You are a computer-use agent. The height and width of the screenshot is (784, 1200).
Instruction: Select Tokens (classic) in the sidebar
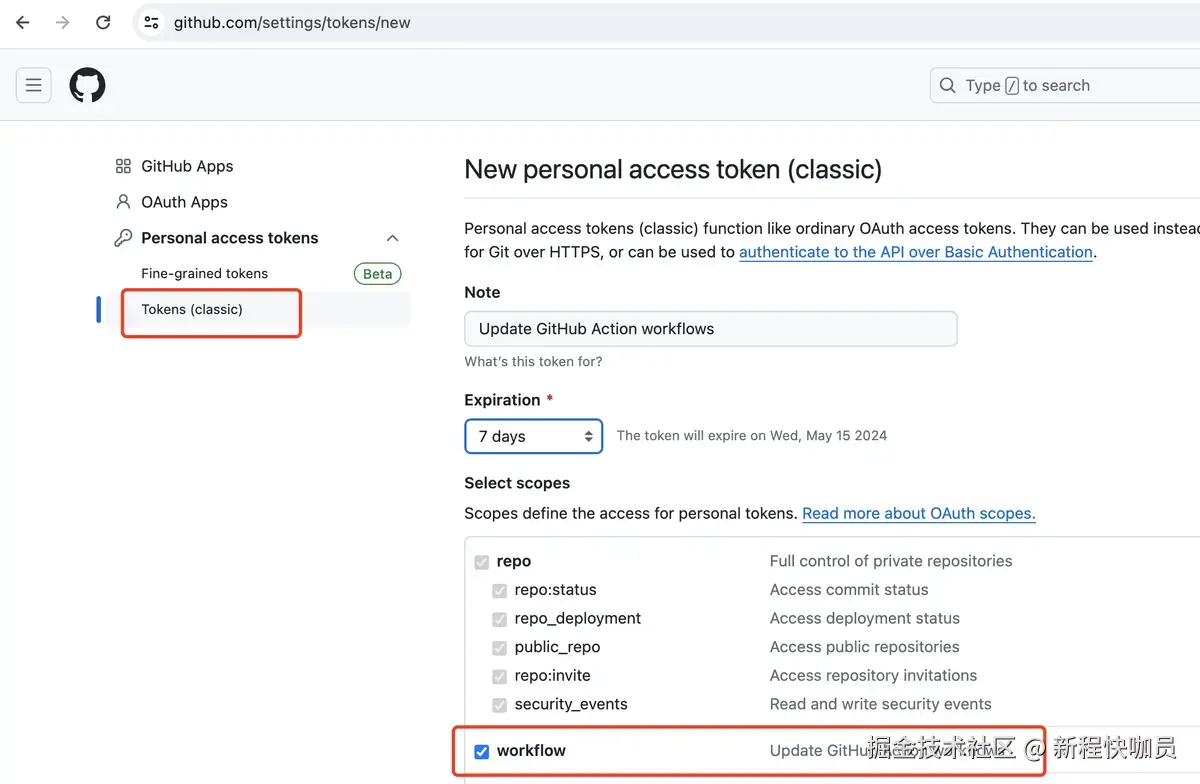191,310
